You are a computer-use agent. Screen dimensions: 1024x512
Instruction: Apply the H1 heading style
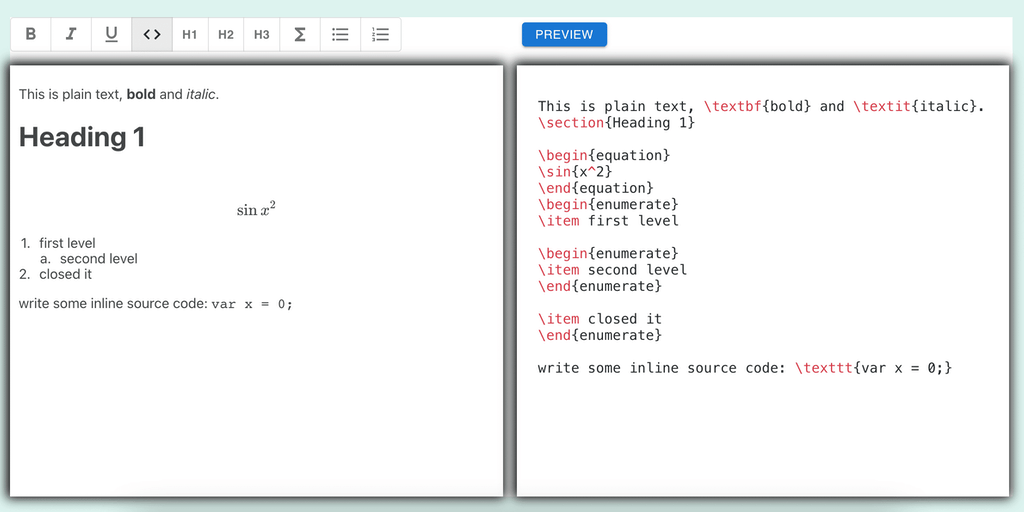190,34
